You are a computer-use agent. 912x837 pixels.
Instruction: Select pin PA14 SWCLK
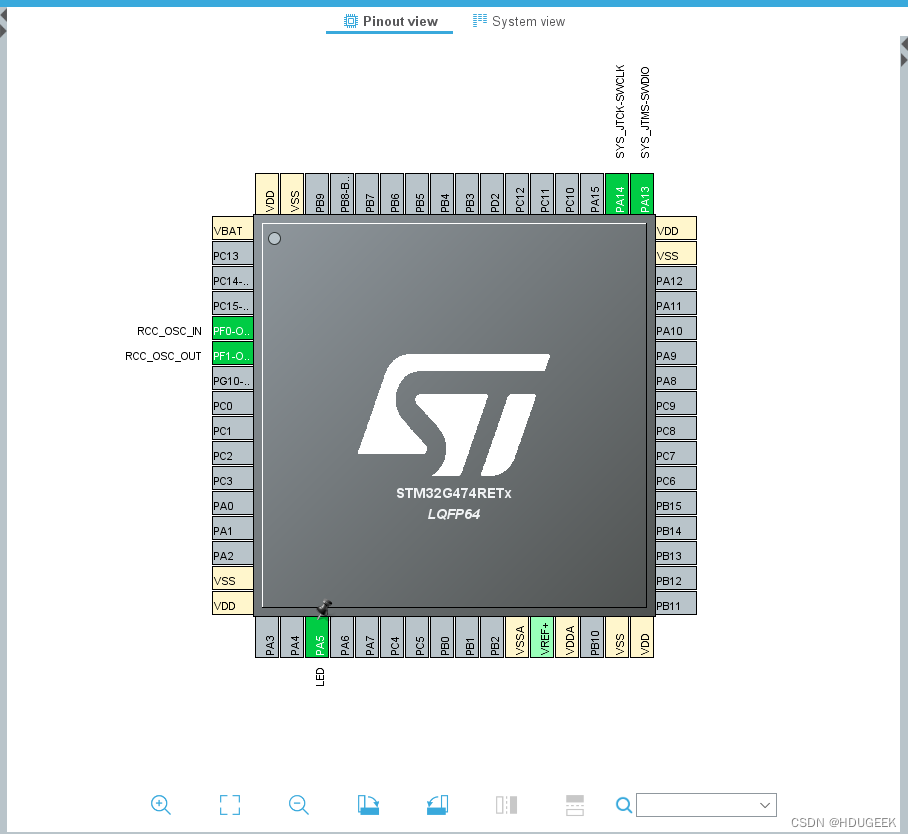coord(619,194)
